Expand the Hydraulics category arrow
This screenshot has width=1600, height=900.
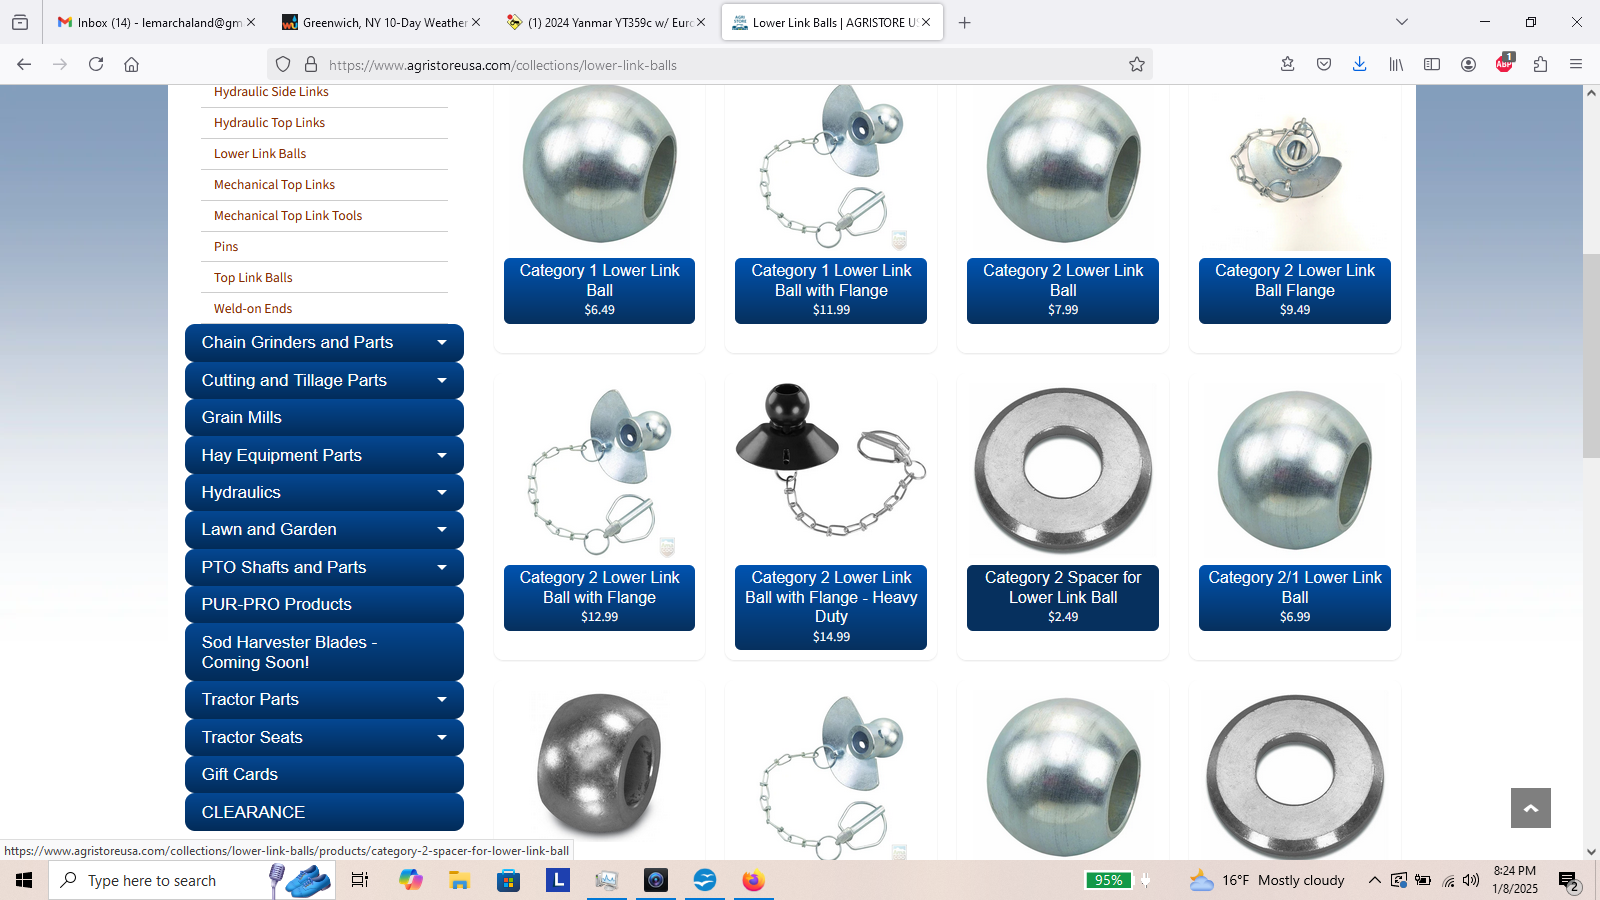pyautogui.click(x=441, y=493)
